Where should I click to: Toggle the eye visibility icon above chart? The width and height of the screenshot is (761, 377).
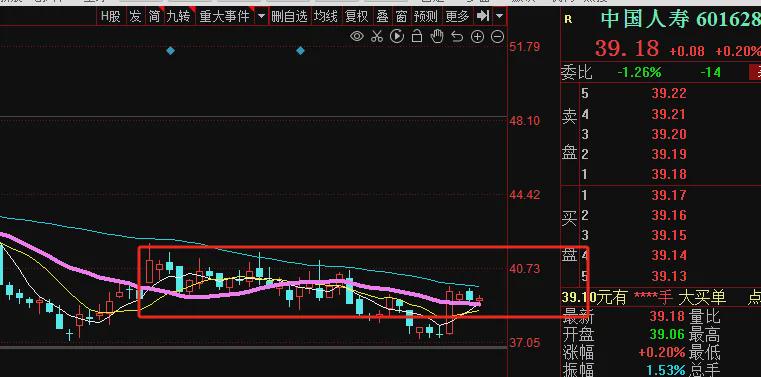click(357, 36)
